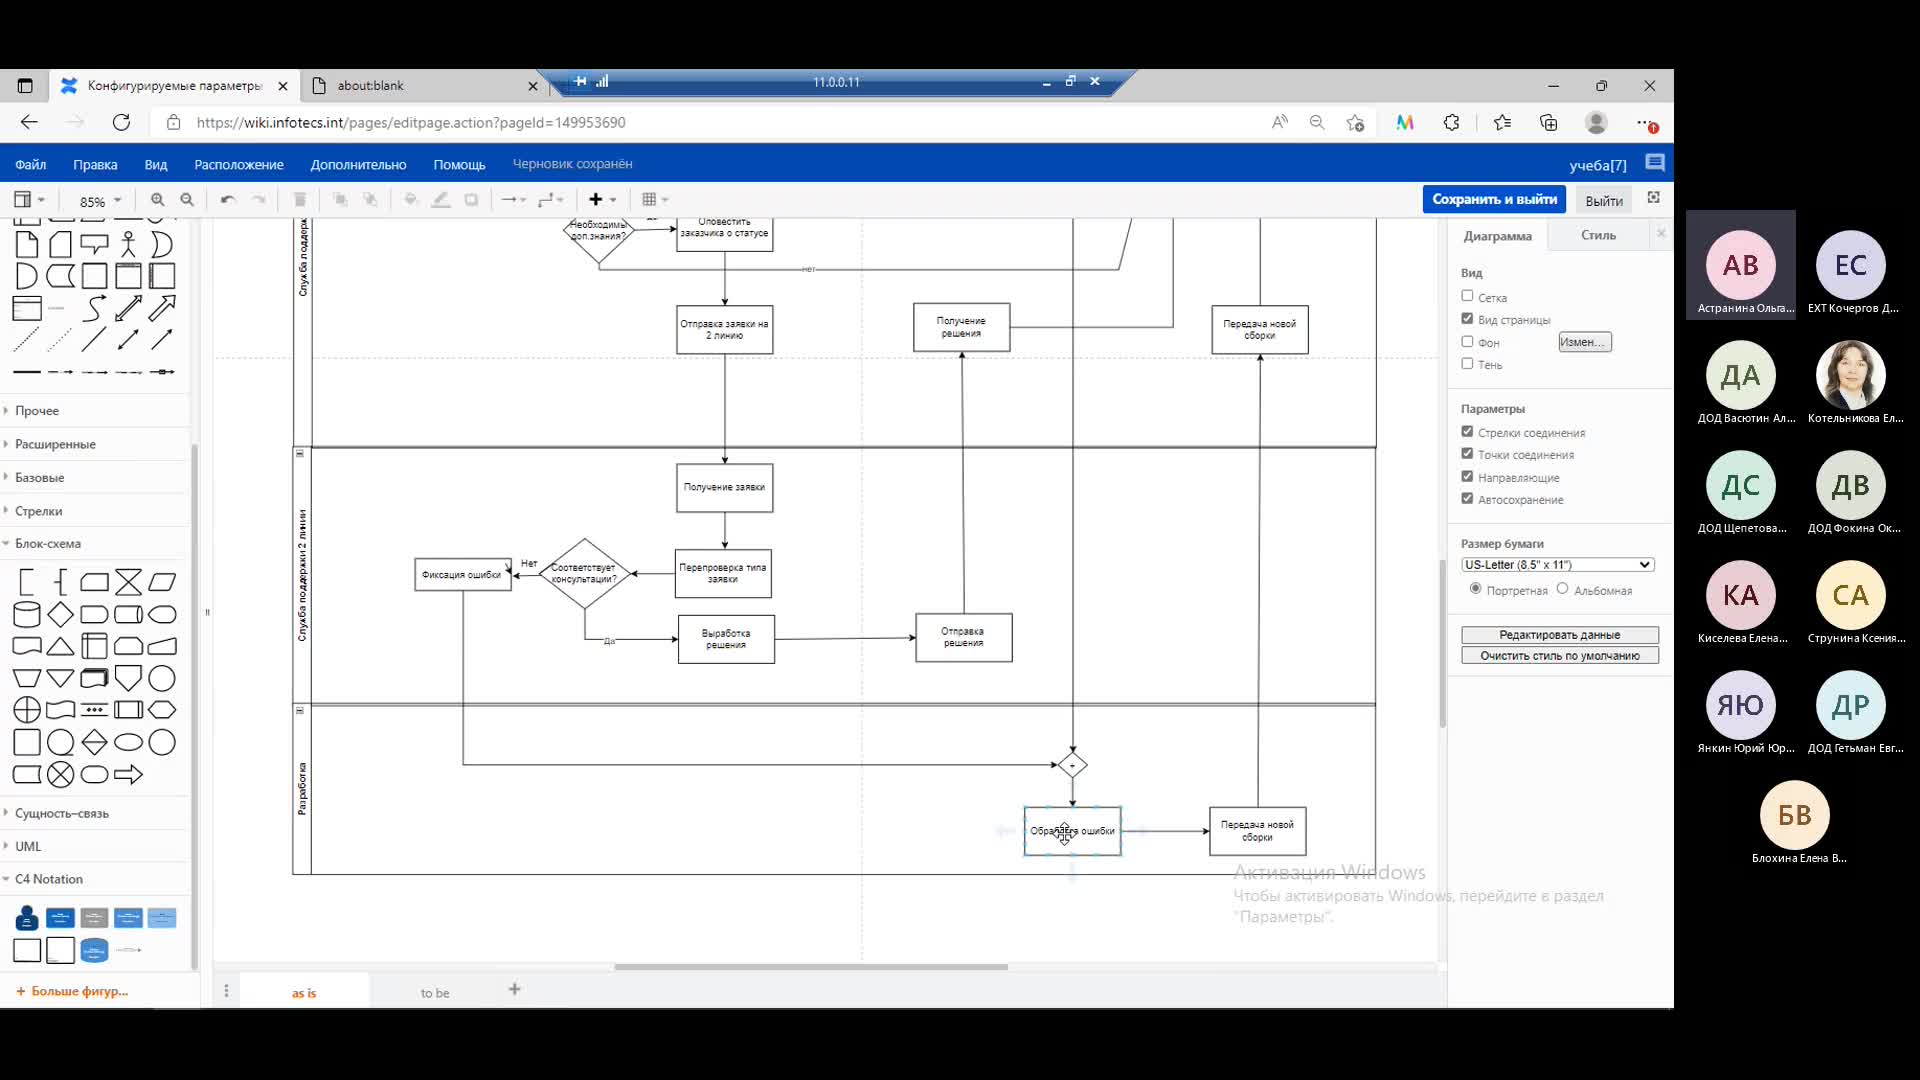This screenshot has height=1080, width=1920.
Task: Open the pages menu dots beside as is
Action: point(226,990)
